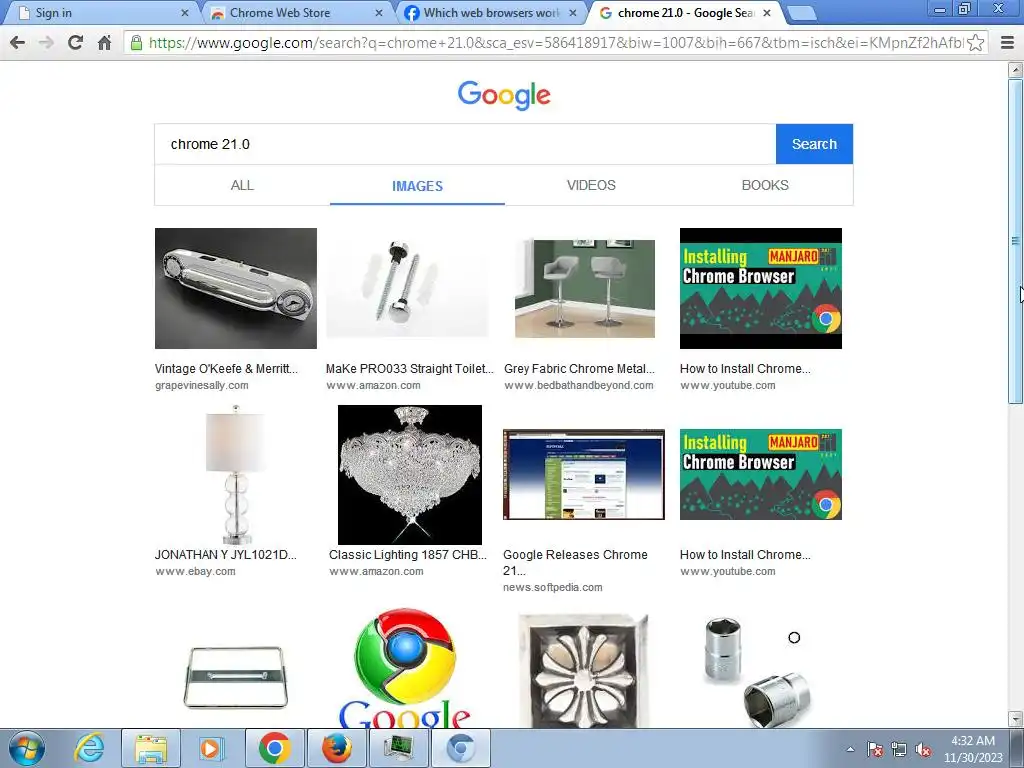Click the page scrollbar up arrow
Viewport: 1024px width, 768px height.
(x=1016, y=69)
